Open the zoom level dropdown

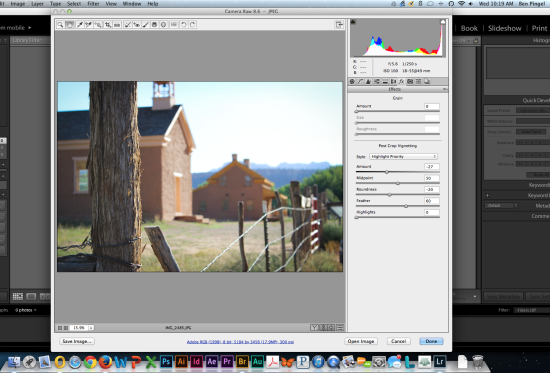(x=91, y=328)
